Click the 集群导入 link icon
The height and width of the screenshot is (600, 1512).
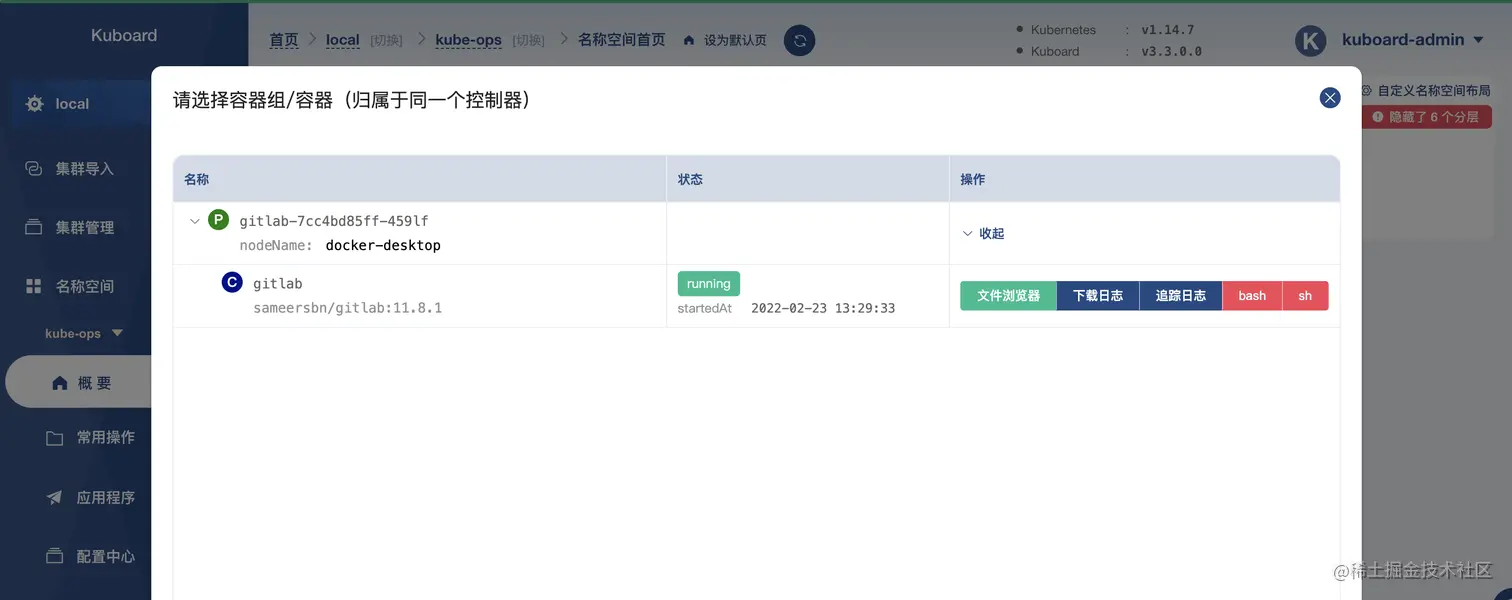[x=34, y=169]
